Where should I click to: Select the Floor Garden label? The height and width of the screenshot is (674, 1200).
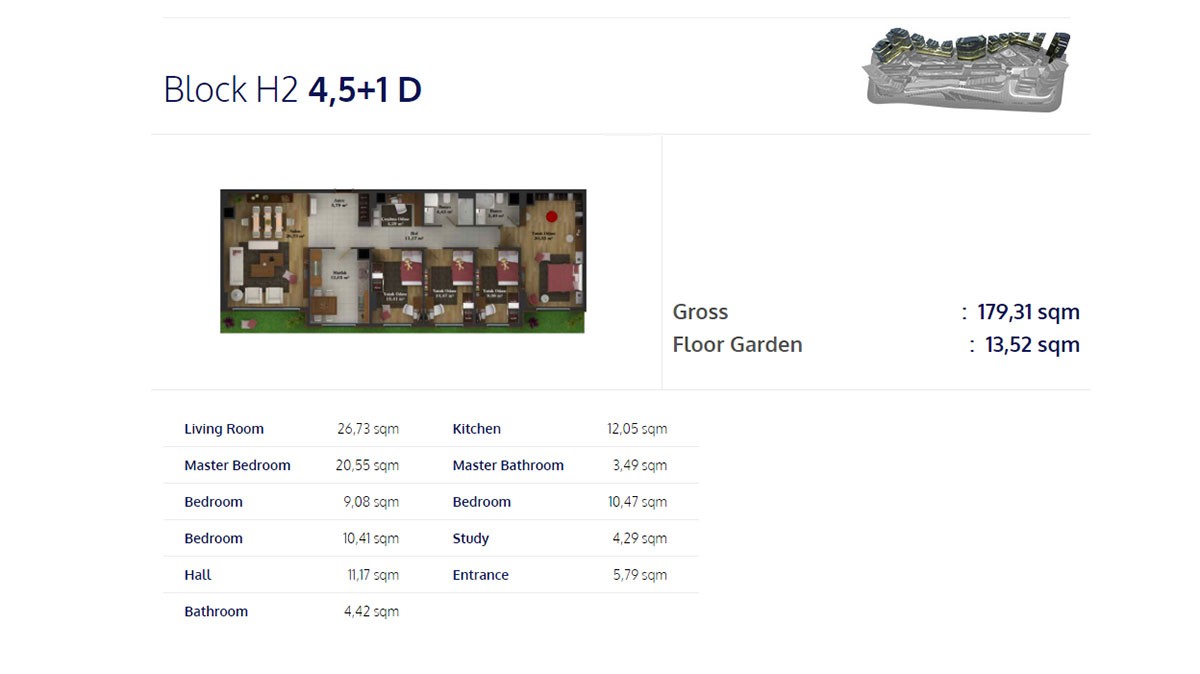(x=737, y=344)
